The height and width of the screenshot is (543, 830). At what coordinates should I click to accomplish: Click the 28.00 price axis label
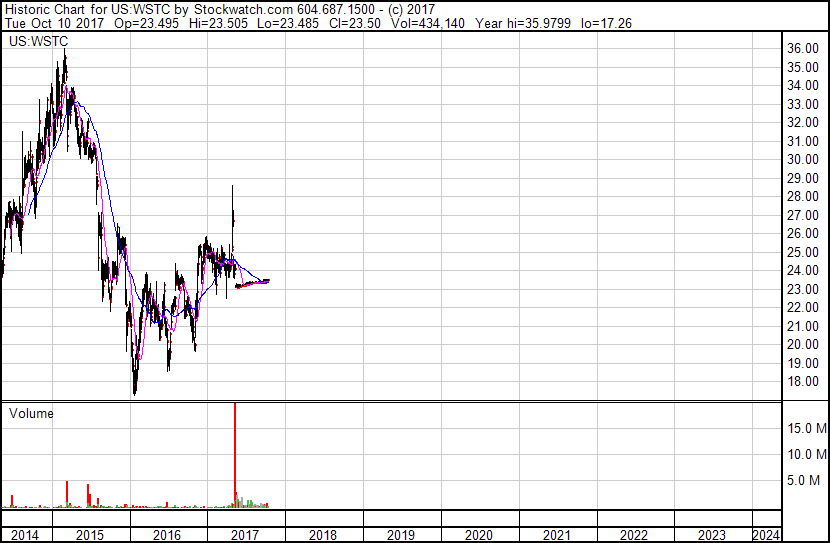point(803,196)
